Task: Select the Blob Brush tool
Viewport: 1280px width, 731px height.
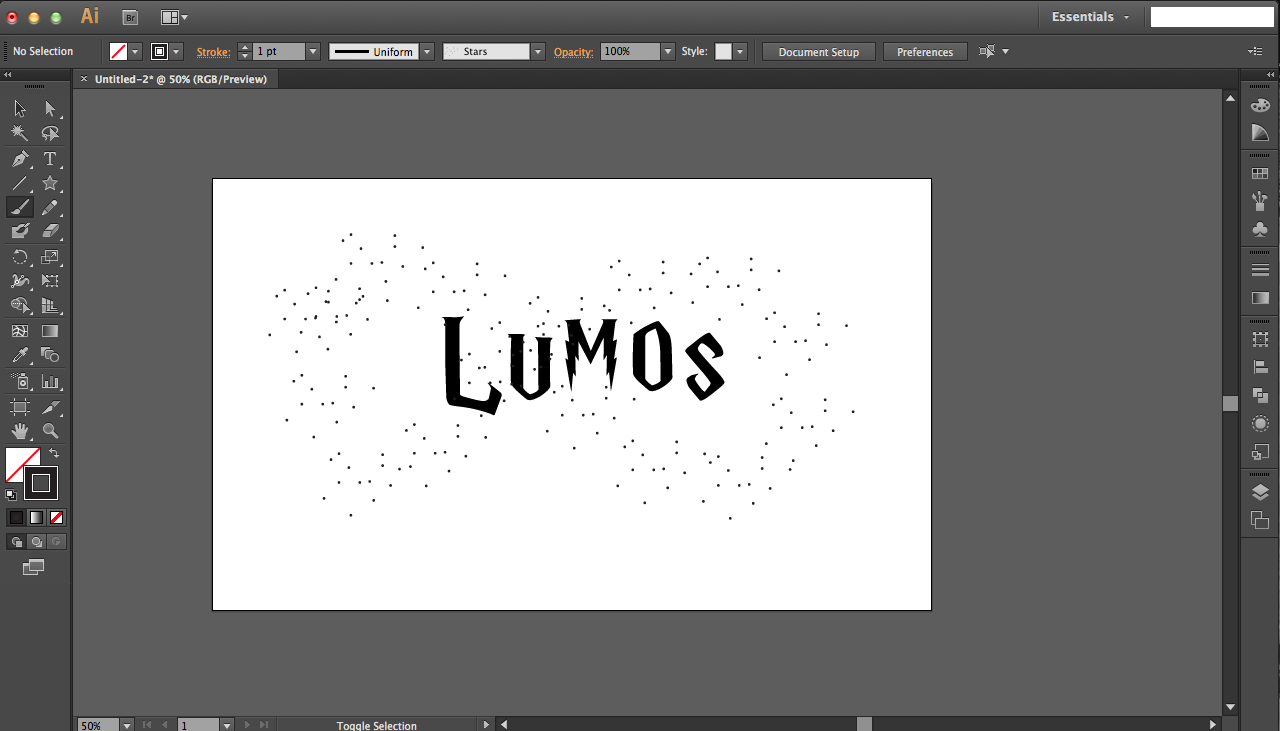Action: click(20, 231)
